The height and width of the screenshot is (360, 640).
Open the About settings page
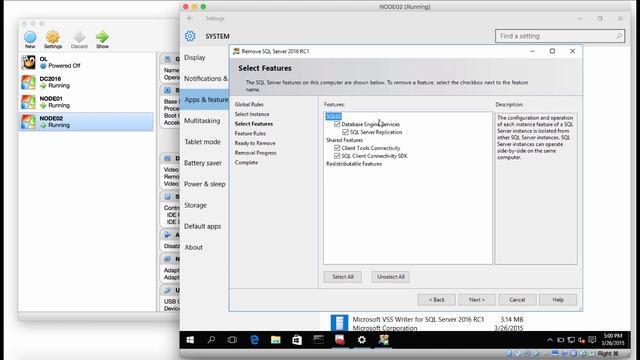tap(193, 247)
